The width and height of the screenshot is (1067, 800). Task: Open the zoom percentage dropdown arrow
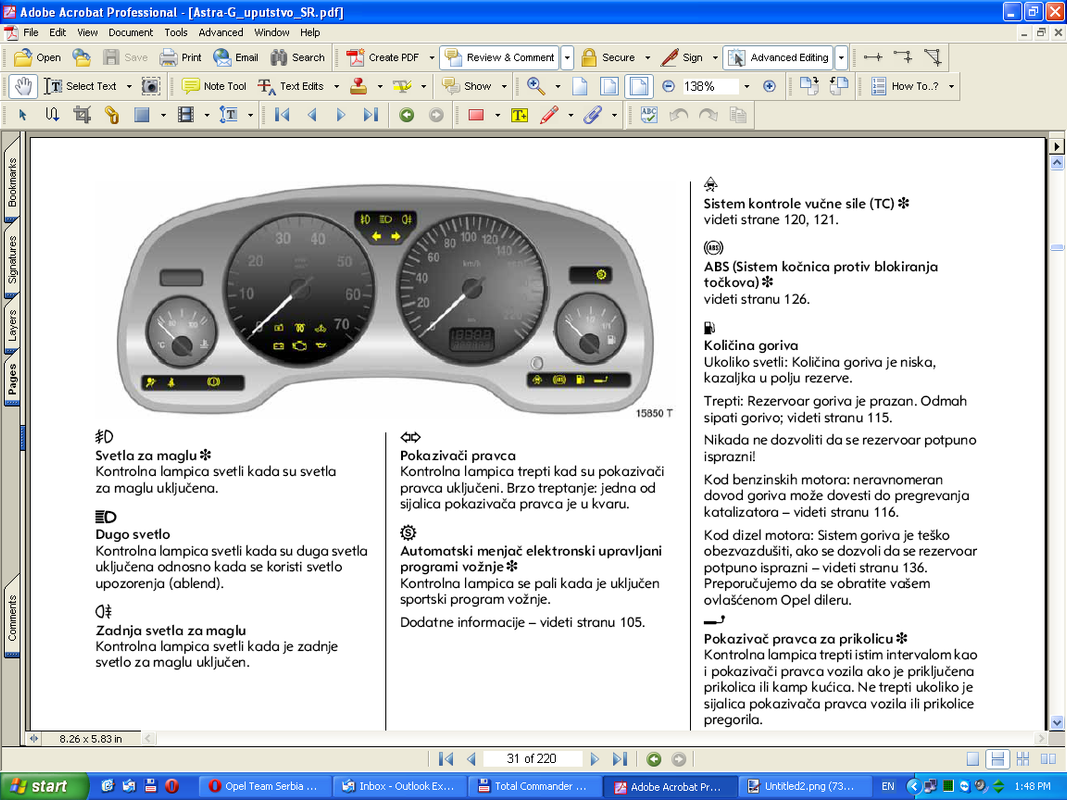tap(747, 86)
